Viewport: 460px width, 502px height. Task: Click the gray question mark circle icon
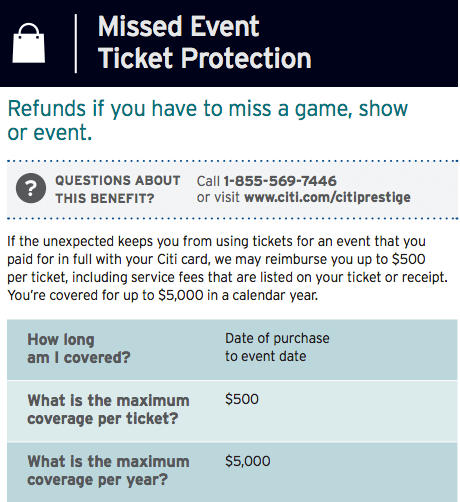31,188
